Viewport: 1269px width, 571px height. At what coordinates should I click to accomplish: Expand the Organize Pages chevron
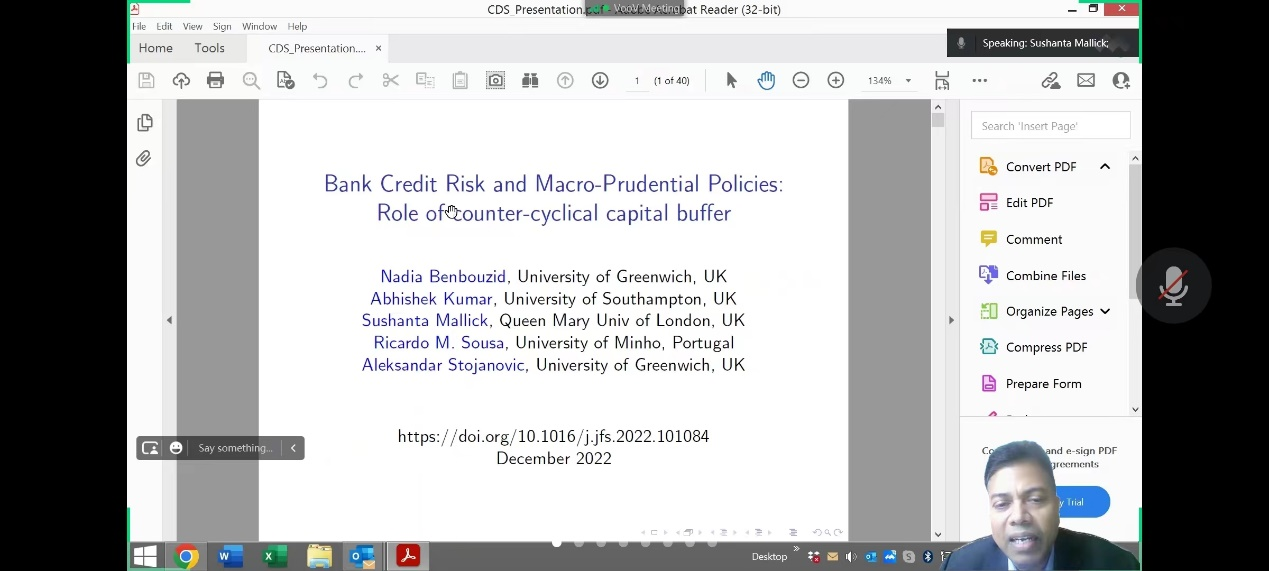[x=1105, y=312]
